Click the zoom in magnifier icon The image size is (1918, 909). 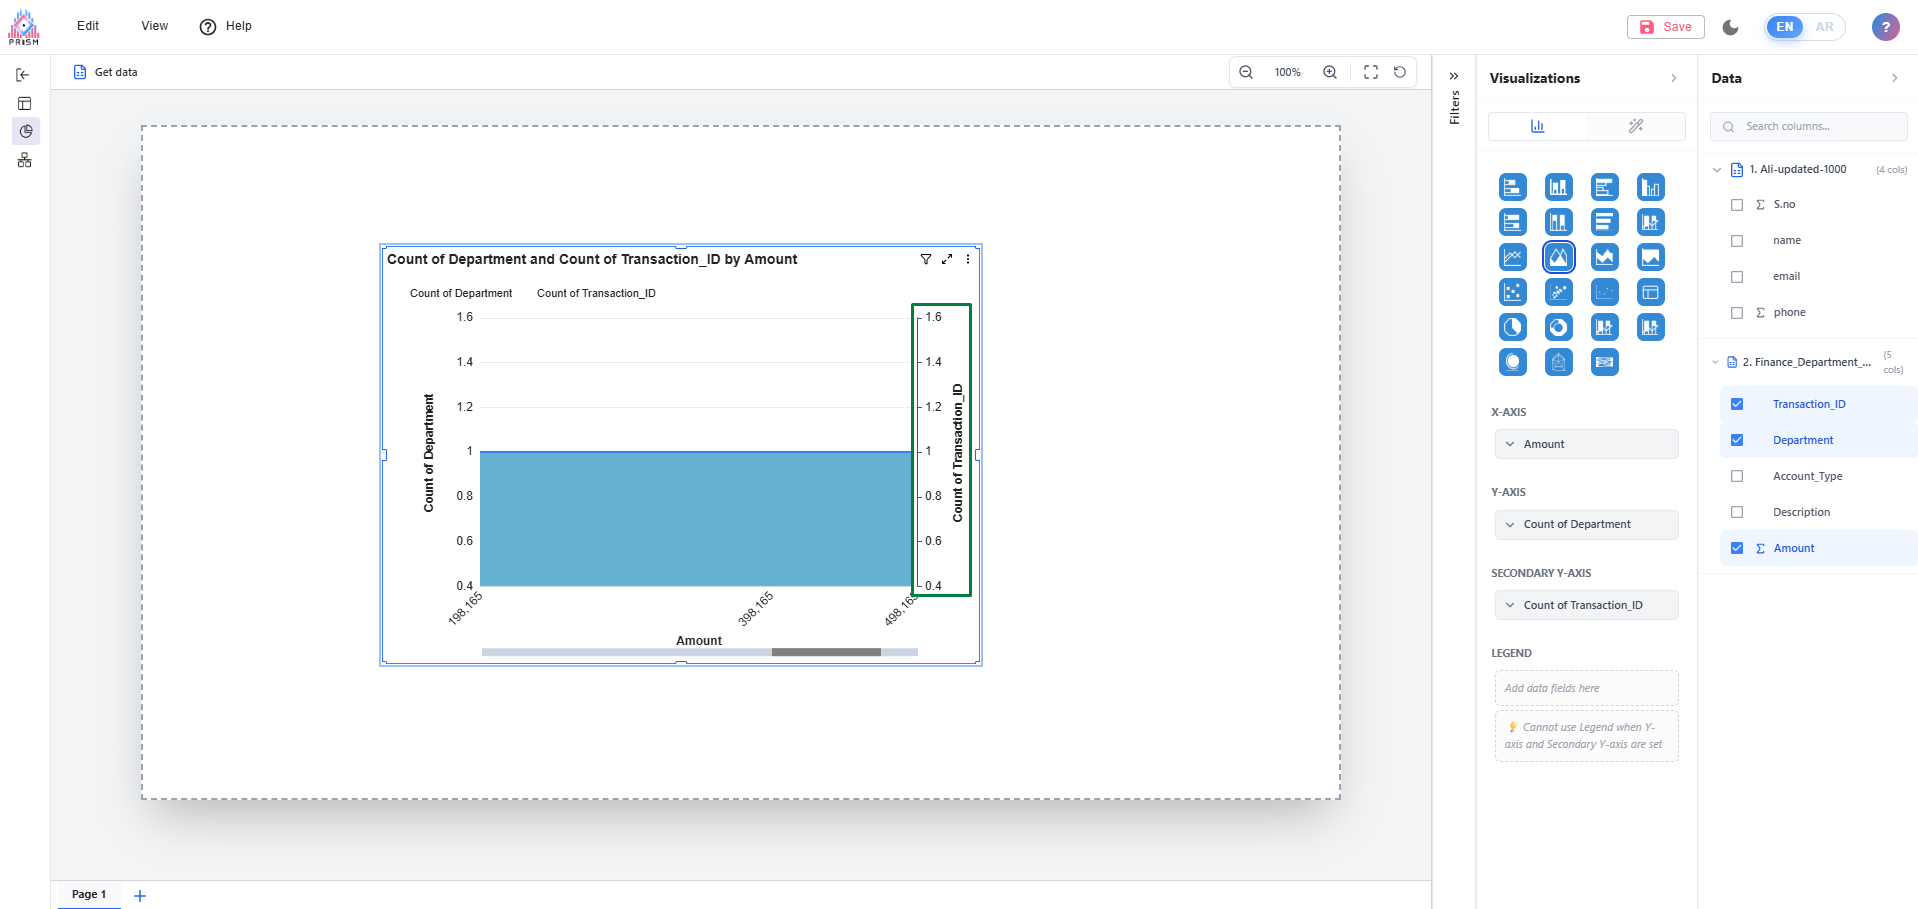tap(1329, 72)
